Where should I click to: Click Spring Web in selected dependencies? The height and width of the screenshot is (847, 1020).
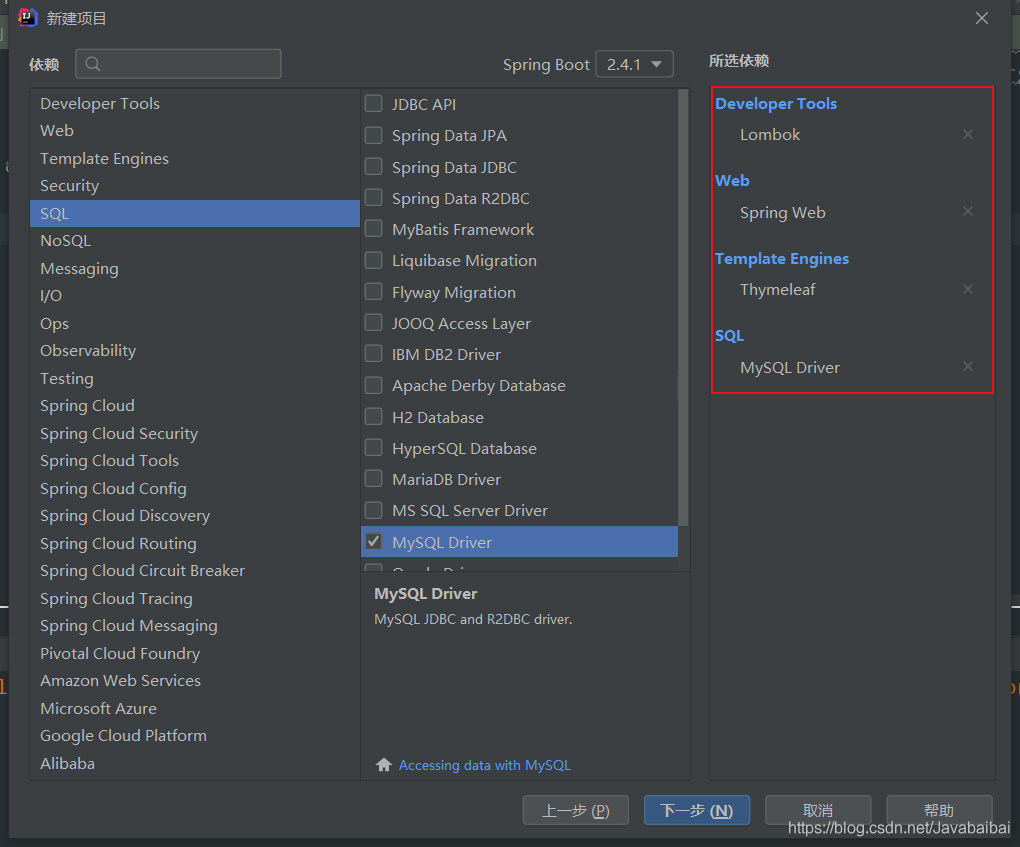tap(783, 213)
